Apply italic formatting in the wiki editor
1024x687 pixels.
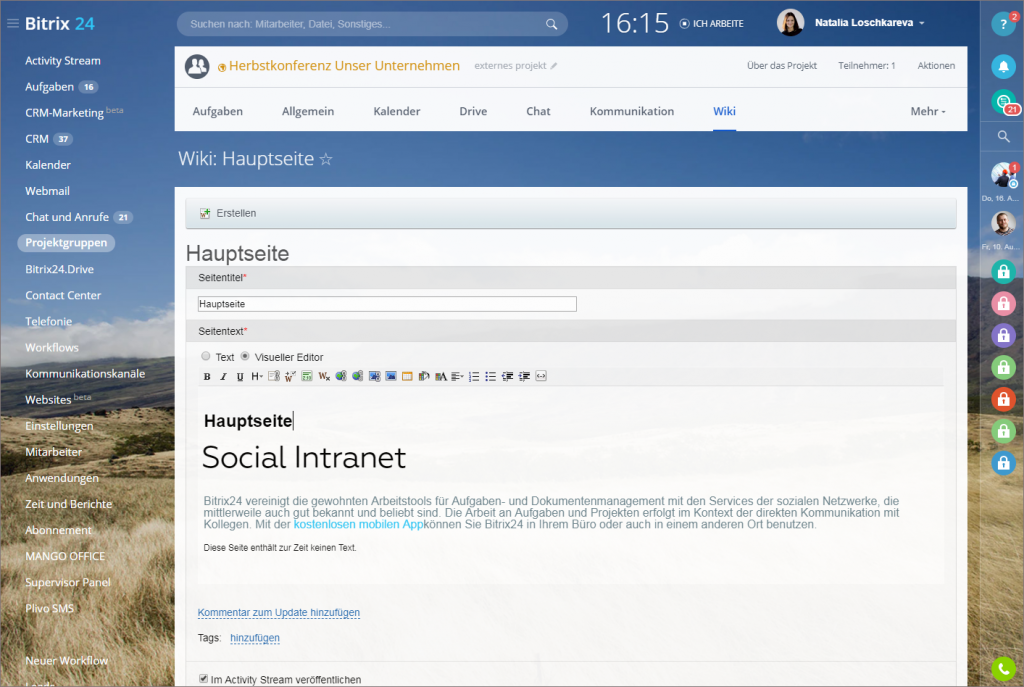223,376
